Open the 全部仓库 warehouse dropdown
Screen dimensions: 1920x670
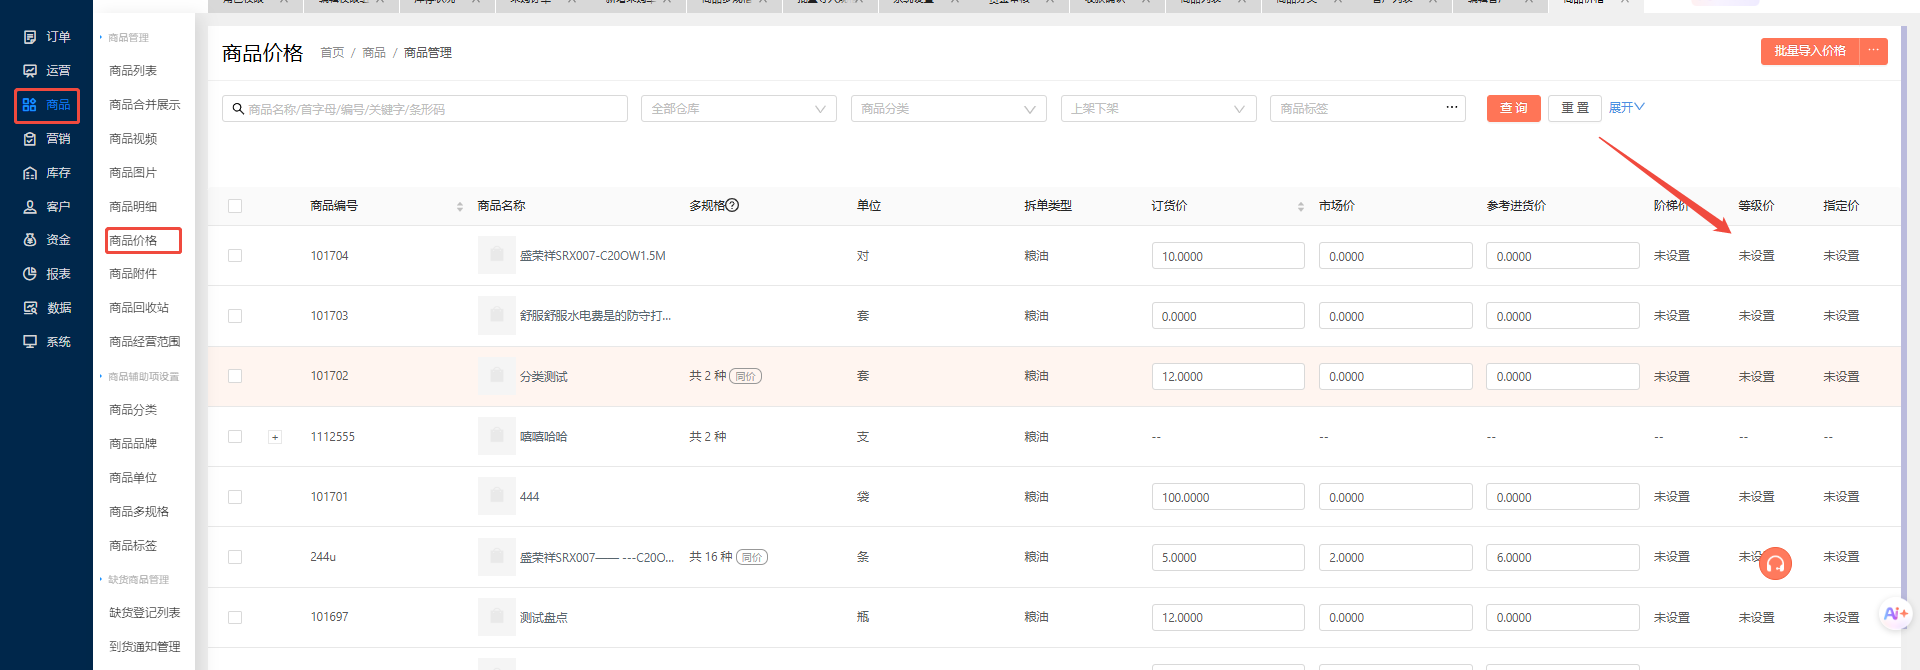pos(739,108)
